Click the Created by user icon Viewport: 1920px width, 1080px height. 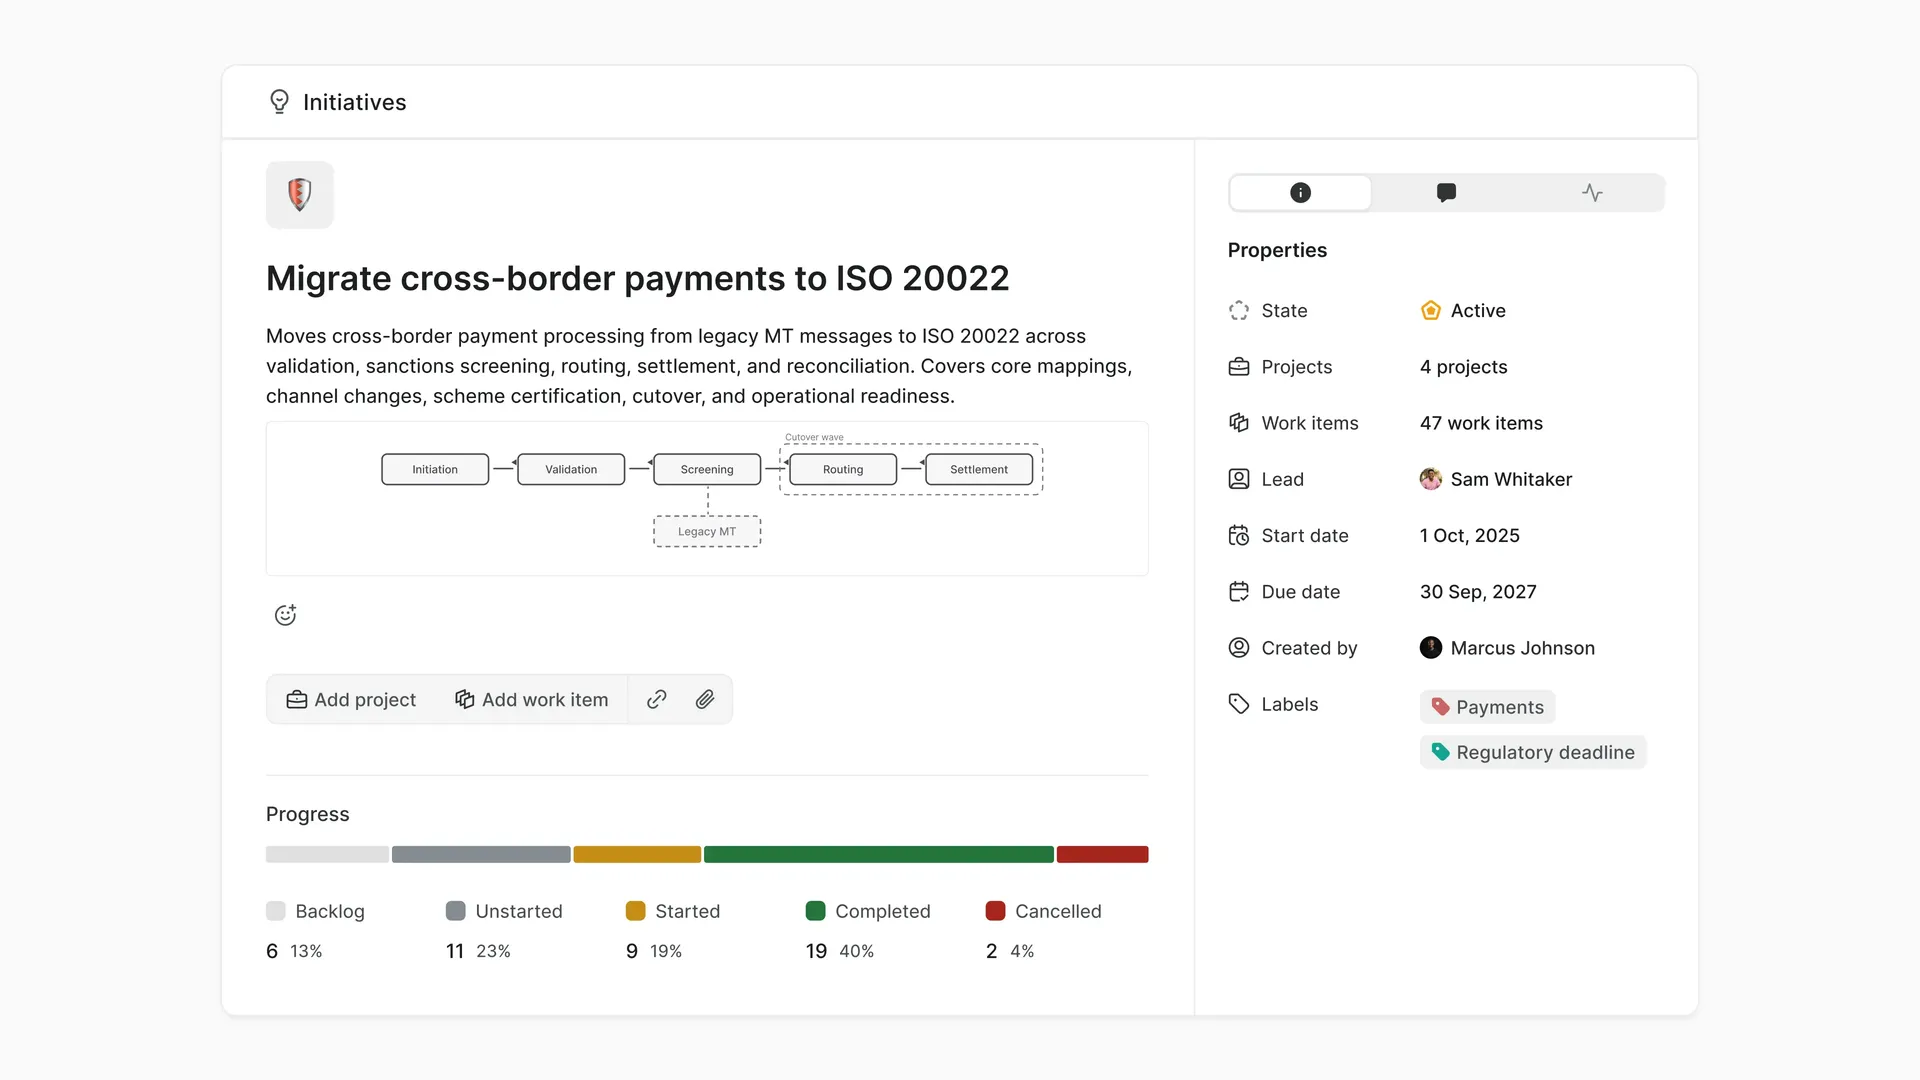pyautogui.click(x=1239, y=648)
